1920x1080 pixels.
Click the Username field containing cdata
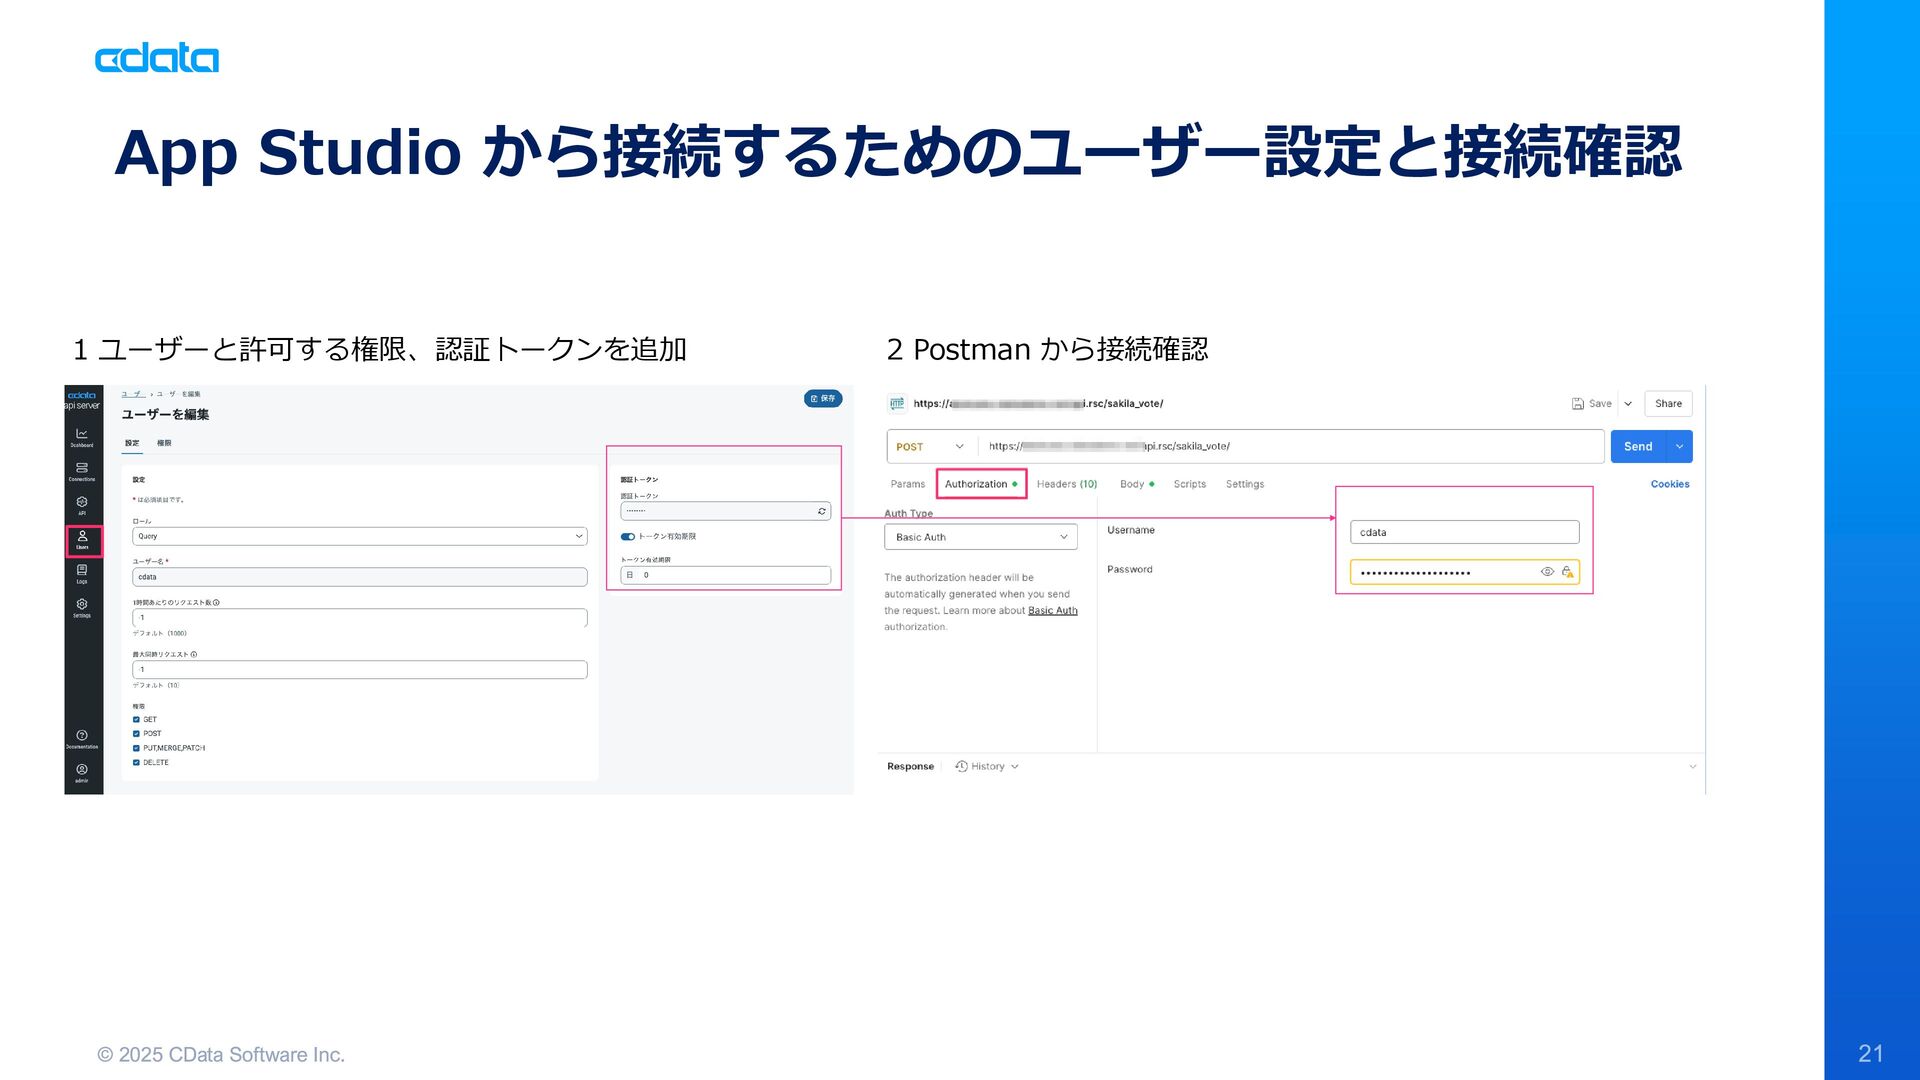pos(1463,532)
